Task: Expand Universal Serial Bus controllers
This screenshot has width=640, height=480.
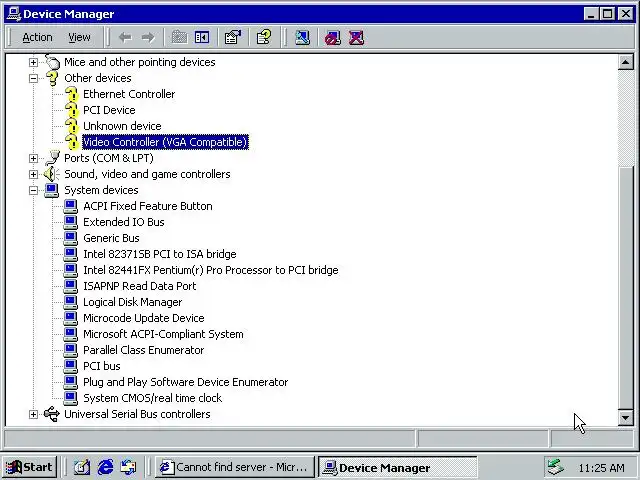Action: [33, 414]
